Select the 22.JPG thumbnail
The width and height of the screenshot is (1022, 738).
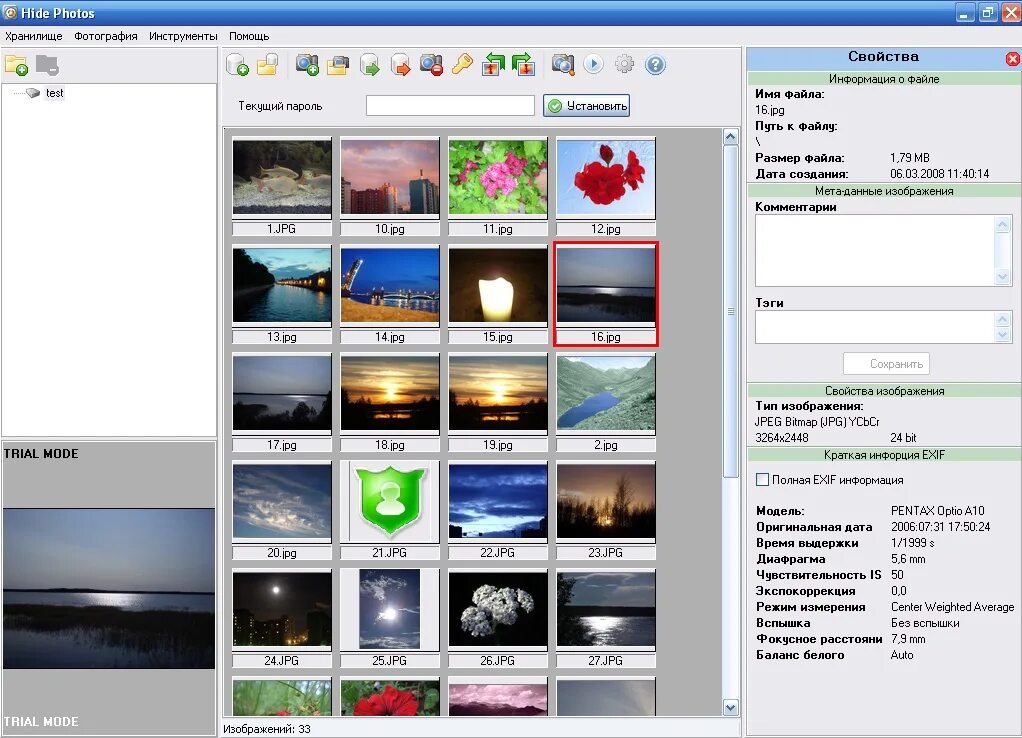click(497, 501)
